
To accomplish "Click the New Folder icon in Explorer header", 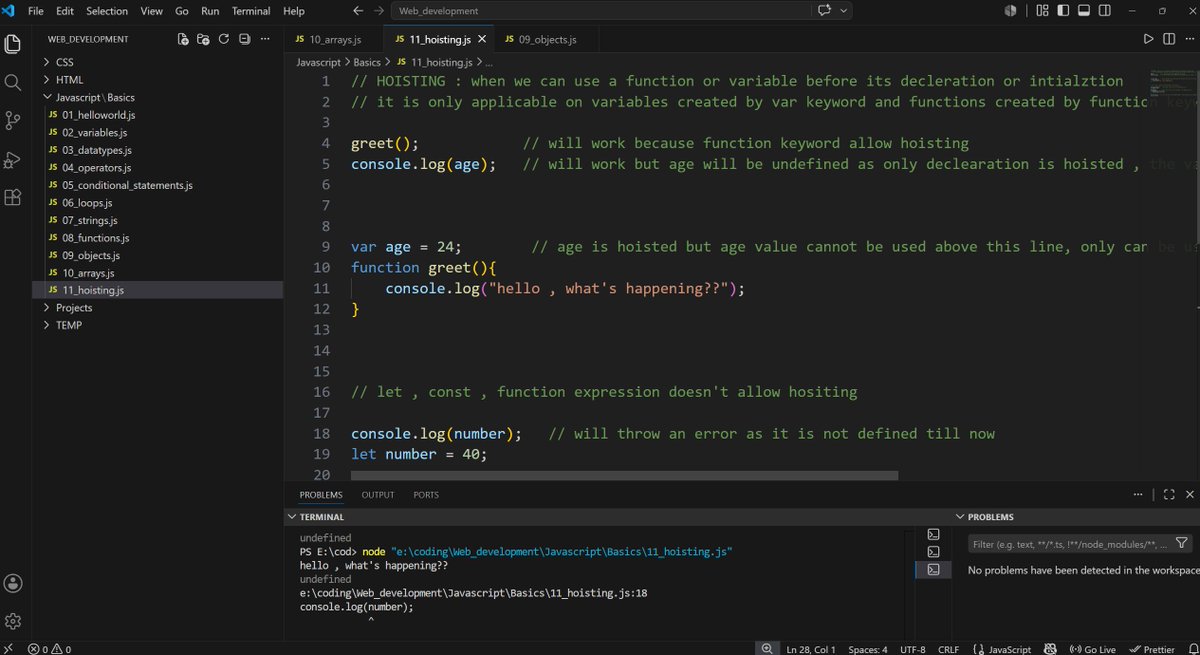I will point(203,39).
